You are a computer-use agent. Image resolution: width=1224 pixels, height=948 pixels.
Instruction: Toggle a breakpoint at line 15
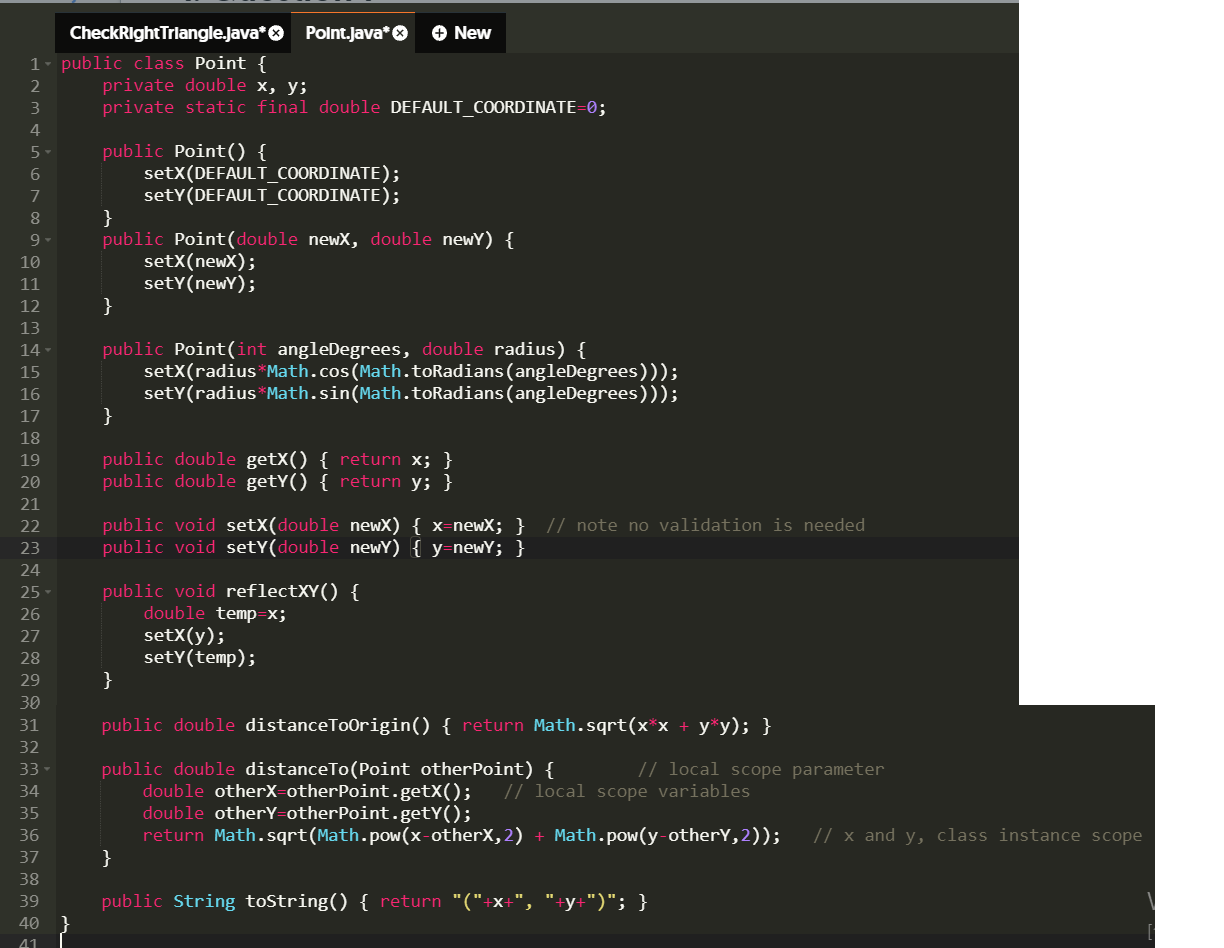tap(34, 371)
